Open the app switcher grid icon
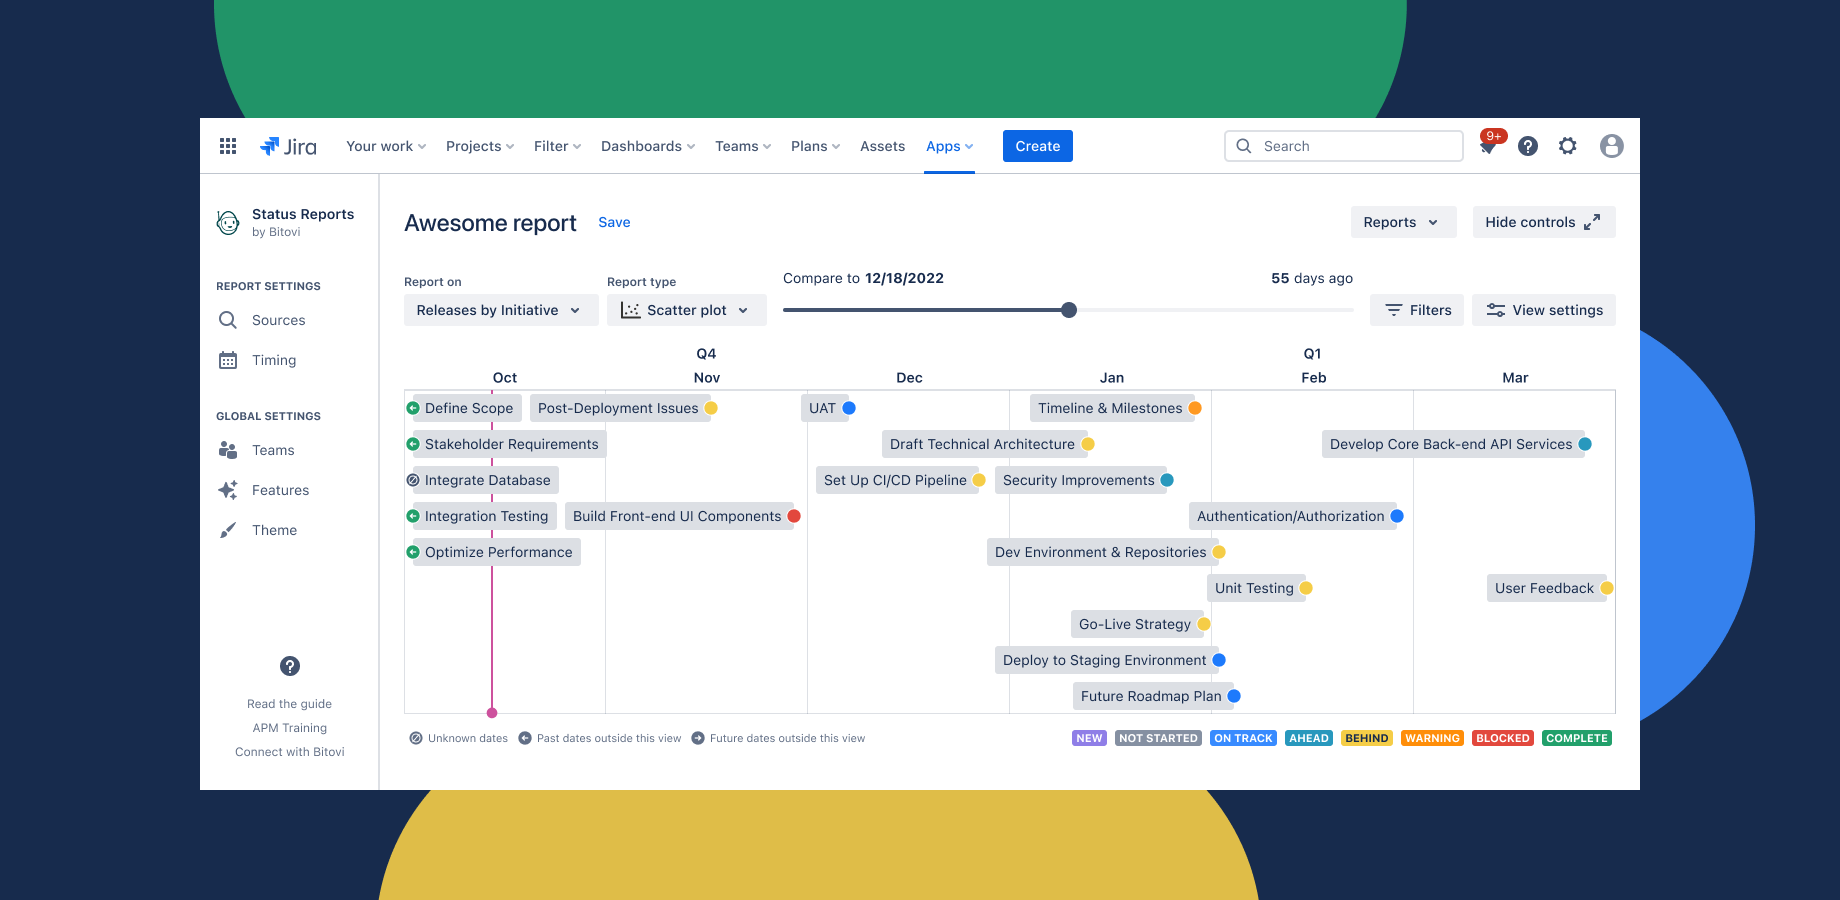 (228, 146)
